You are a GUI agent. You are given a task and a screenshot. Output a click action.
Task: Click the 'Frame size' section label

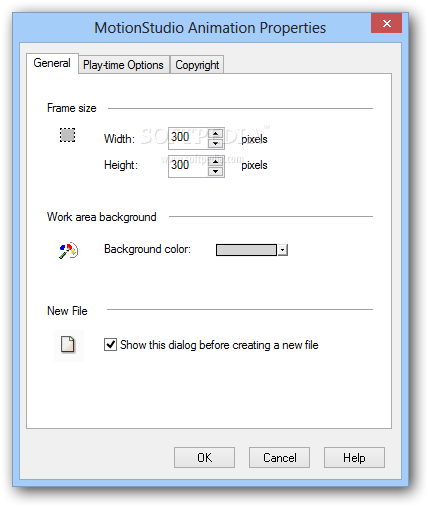(72, 108)
